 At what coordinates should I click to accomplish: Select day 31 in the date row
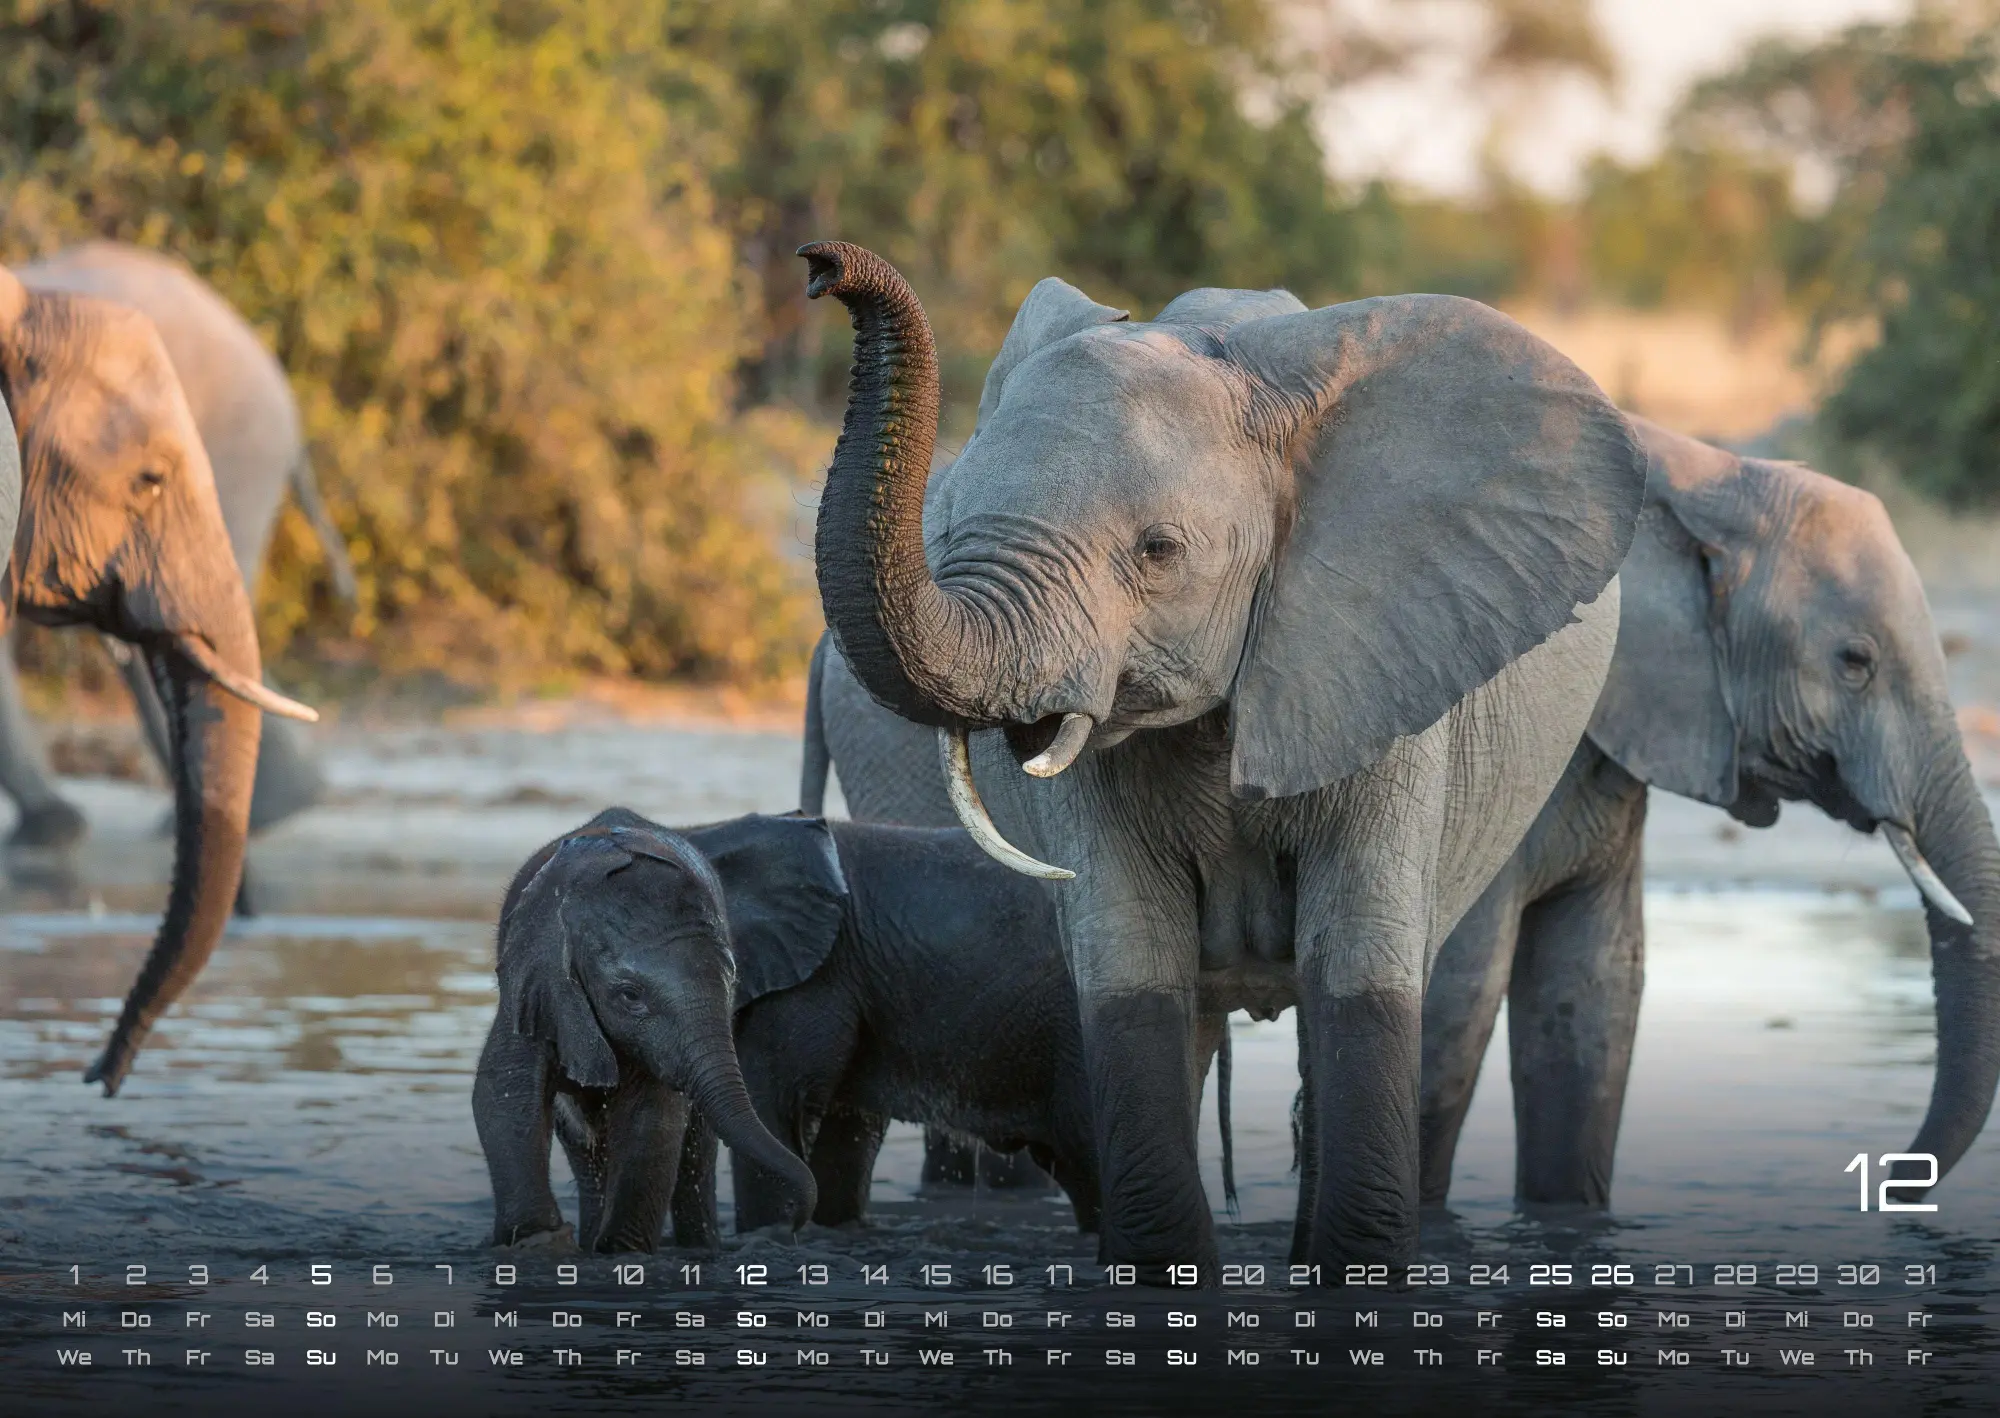click(x=1920, y=1275)
